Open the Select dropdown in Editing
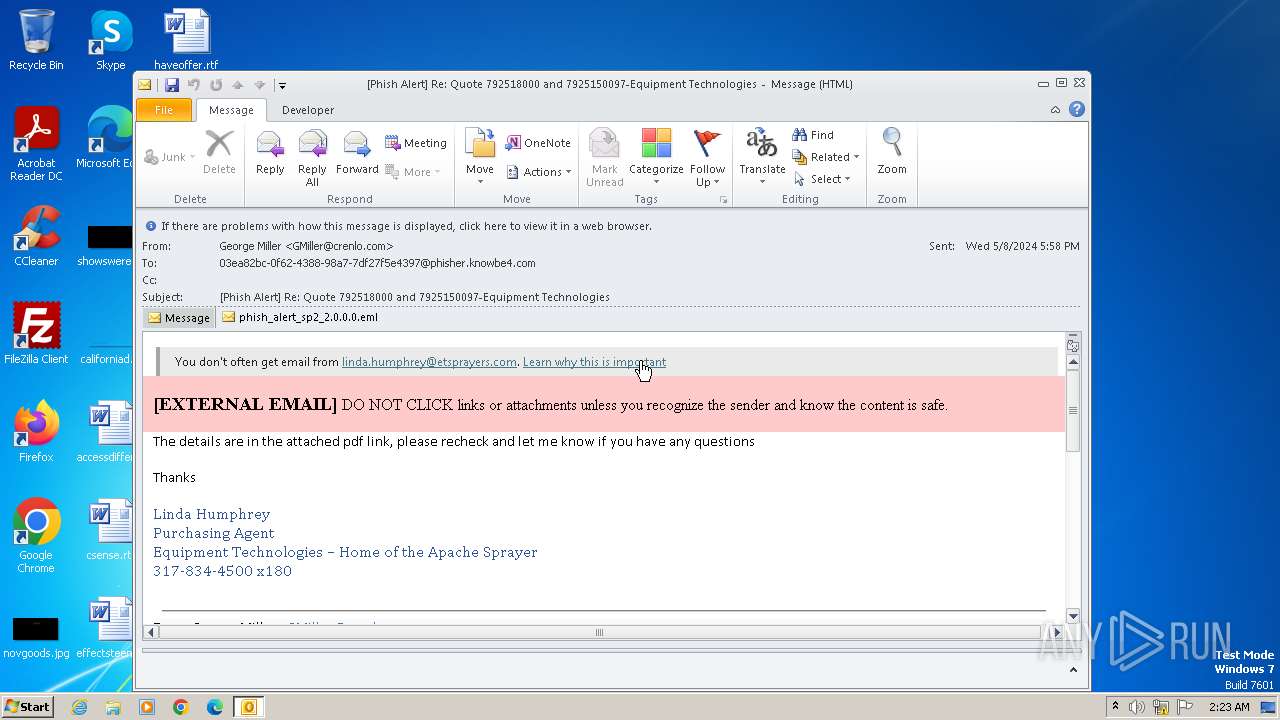 coord(822,179)
